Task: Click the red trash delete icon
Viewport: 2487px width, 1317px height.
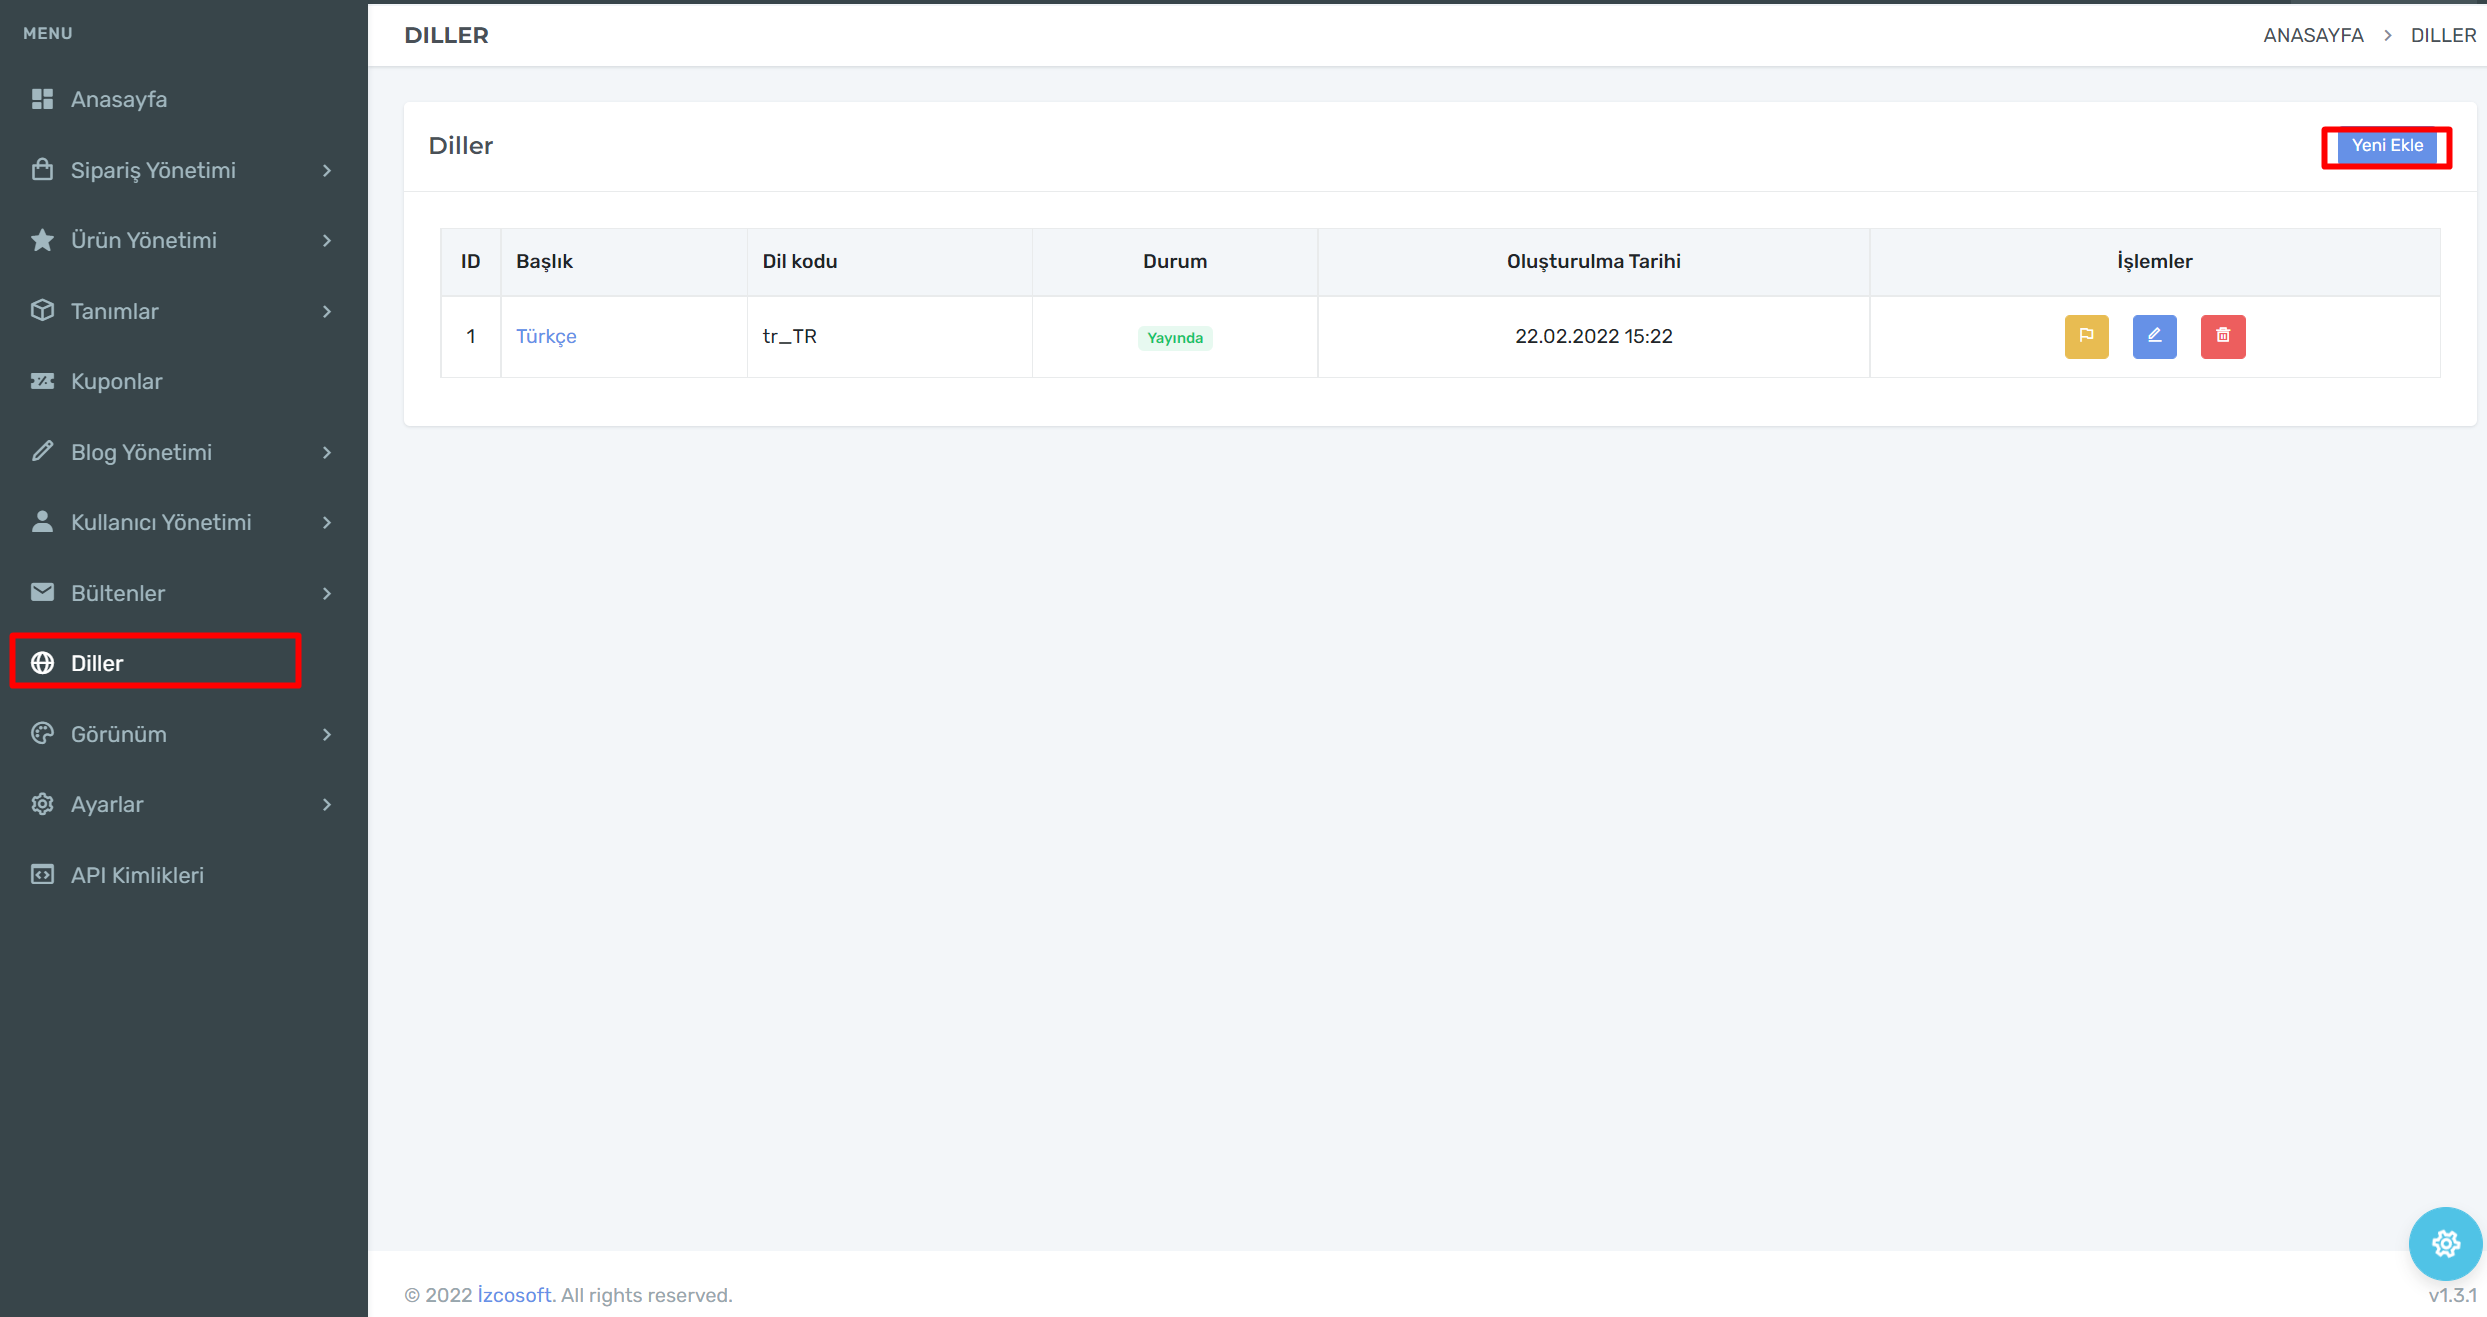Action: 2222,336
